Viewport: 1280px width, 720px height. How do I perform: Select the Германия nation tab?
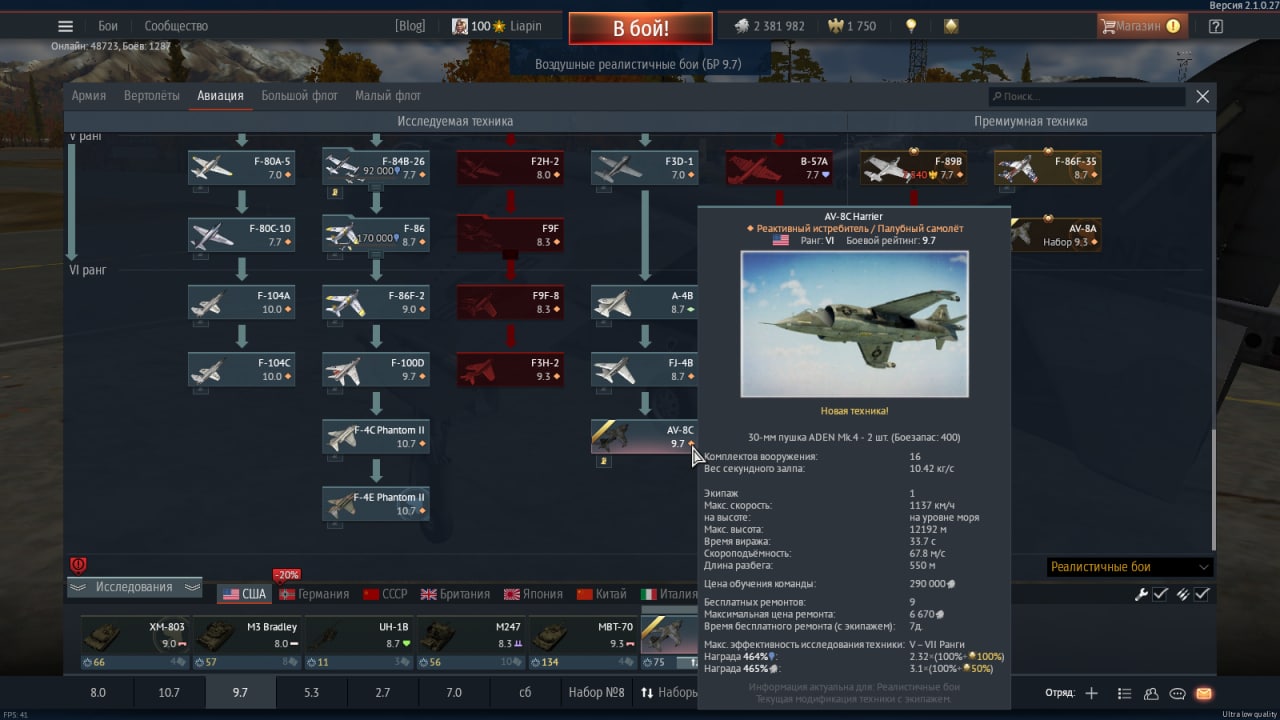[x=314, y=594]
